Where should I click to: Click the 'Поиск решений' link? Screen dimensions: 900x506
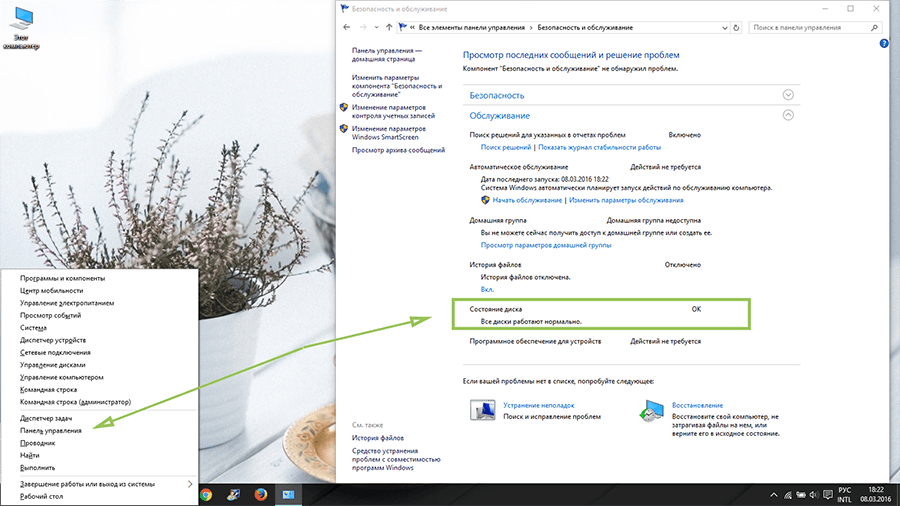[x=506, y=147]
